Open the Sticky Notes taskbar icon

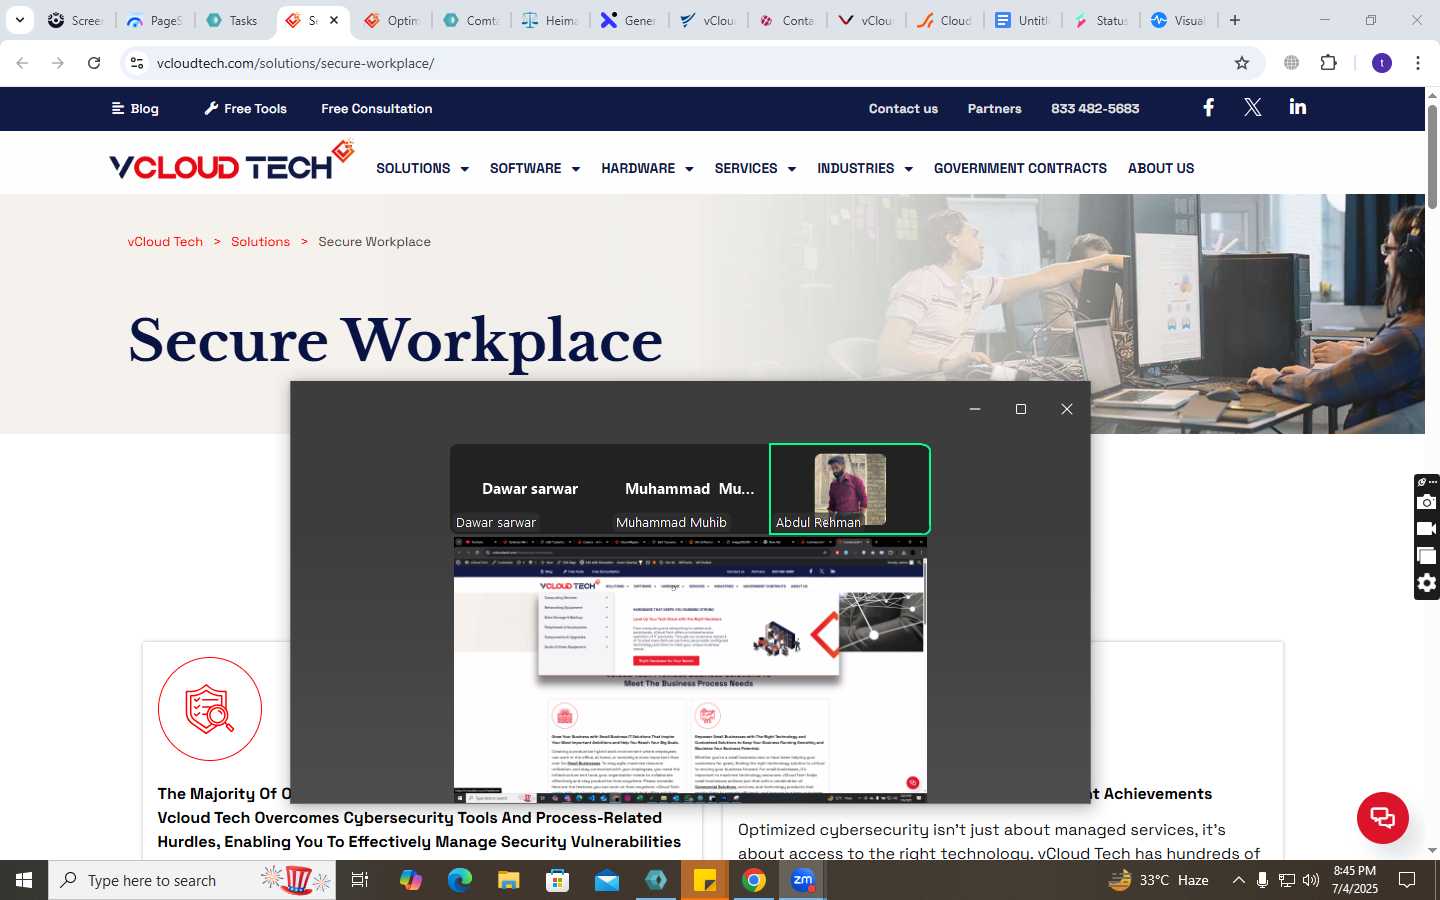[705, 880]
